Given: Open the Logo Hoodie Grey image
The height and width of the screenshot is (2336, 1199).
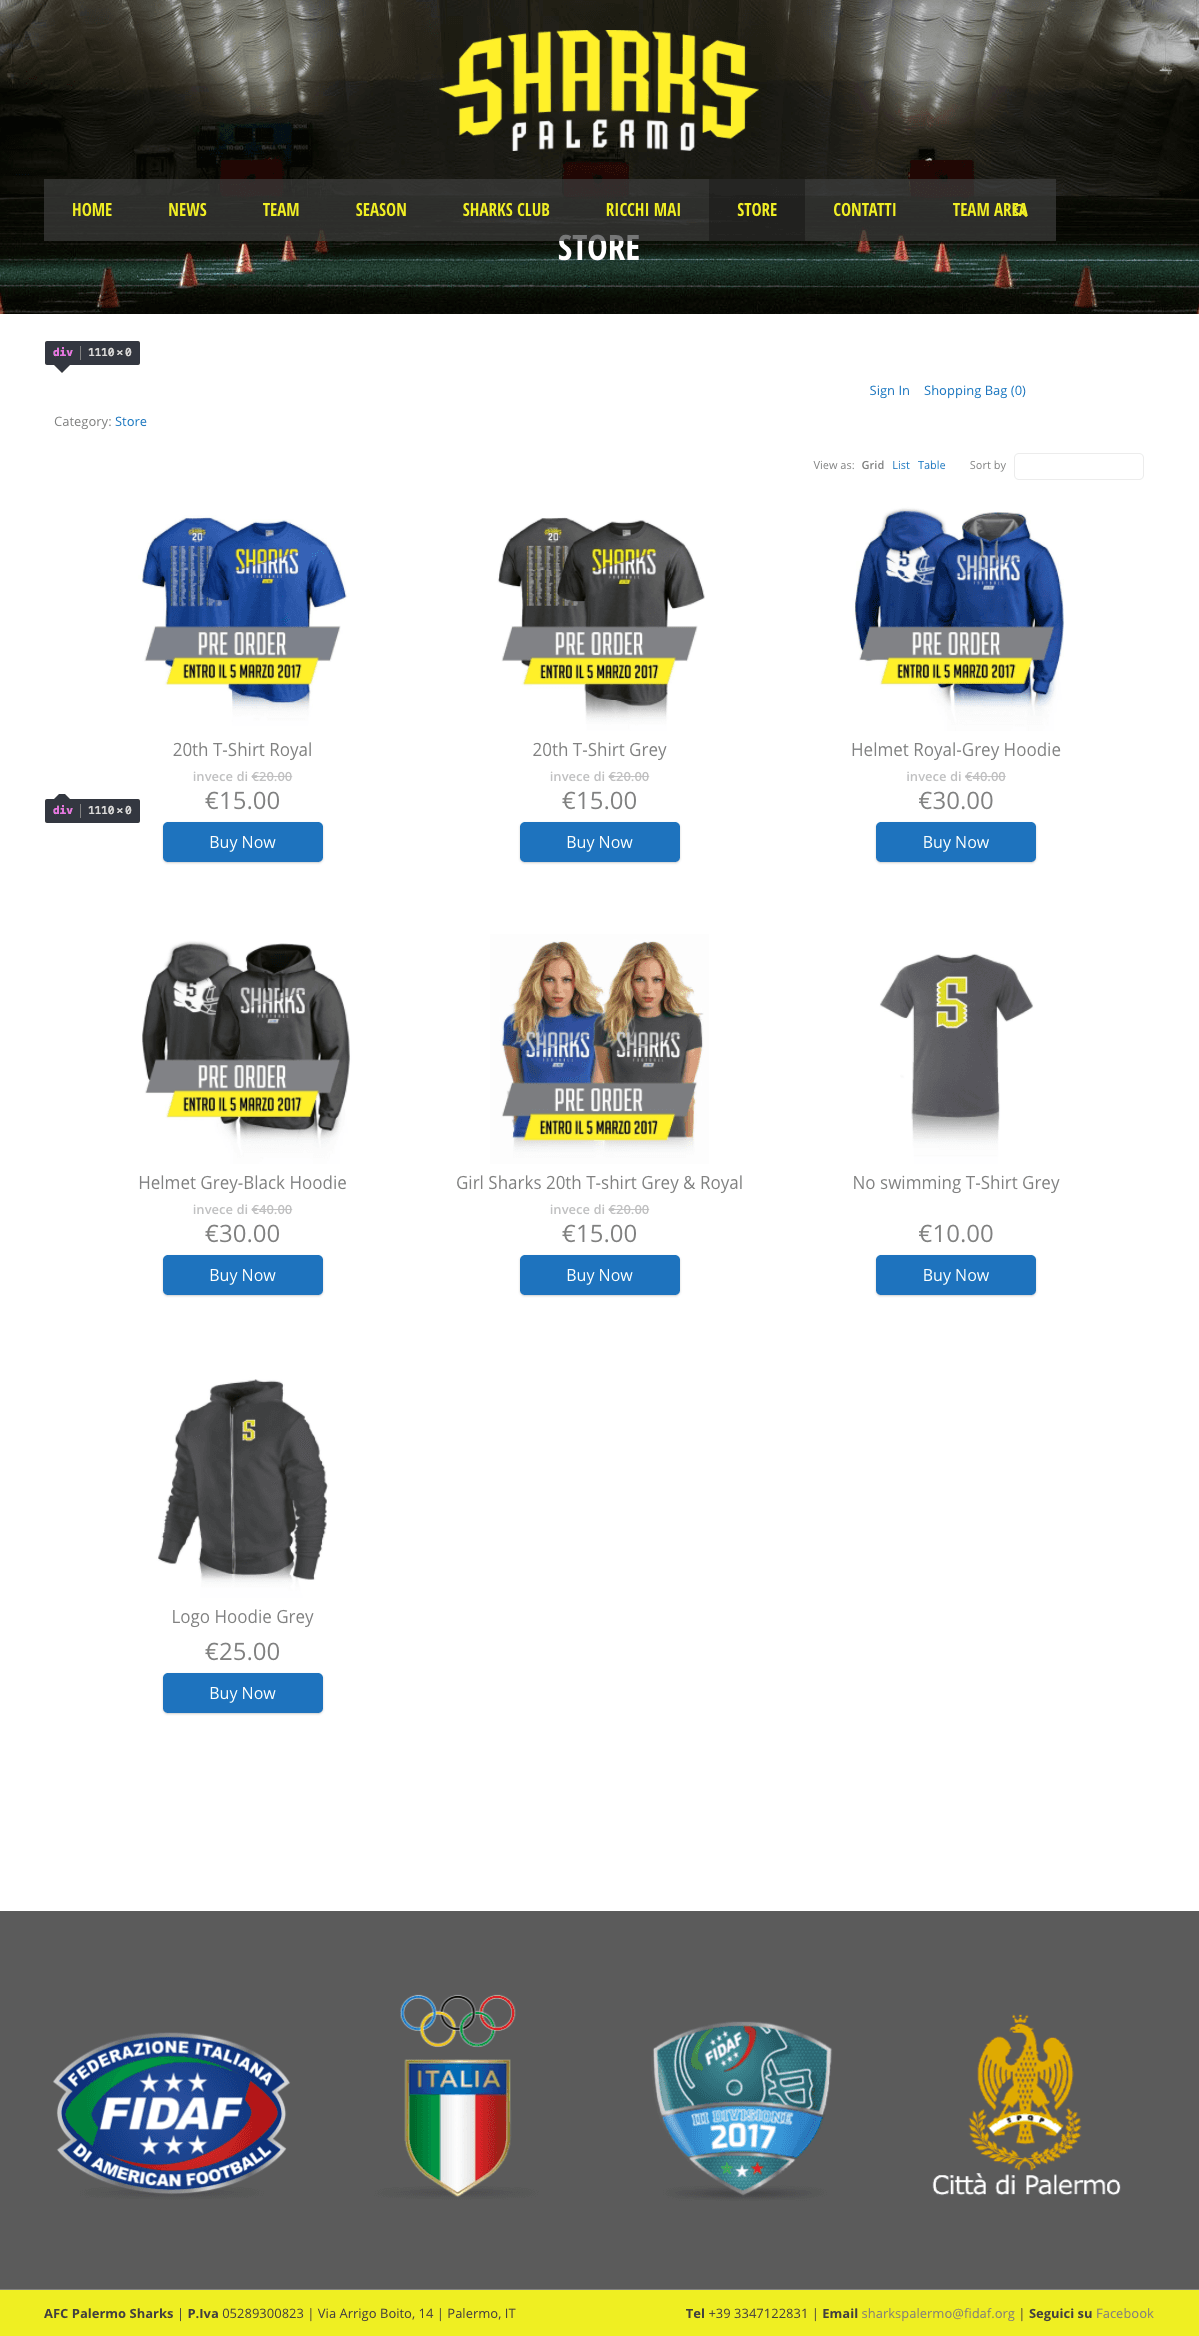Looking at the screenshot, I should click(x=243, y=1479).
